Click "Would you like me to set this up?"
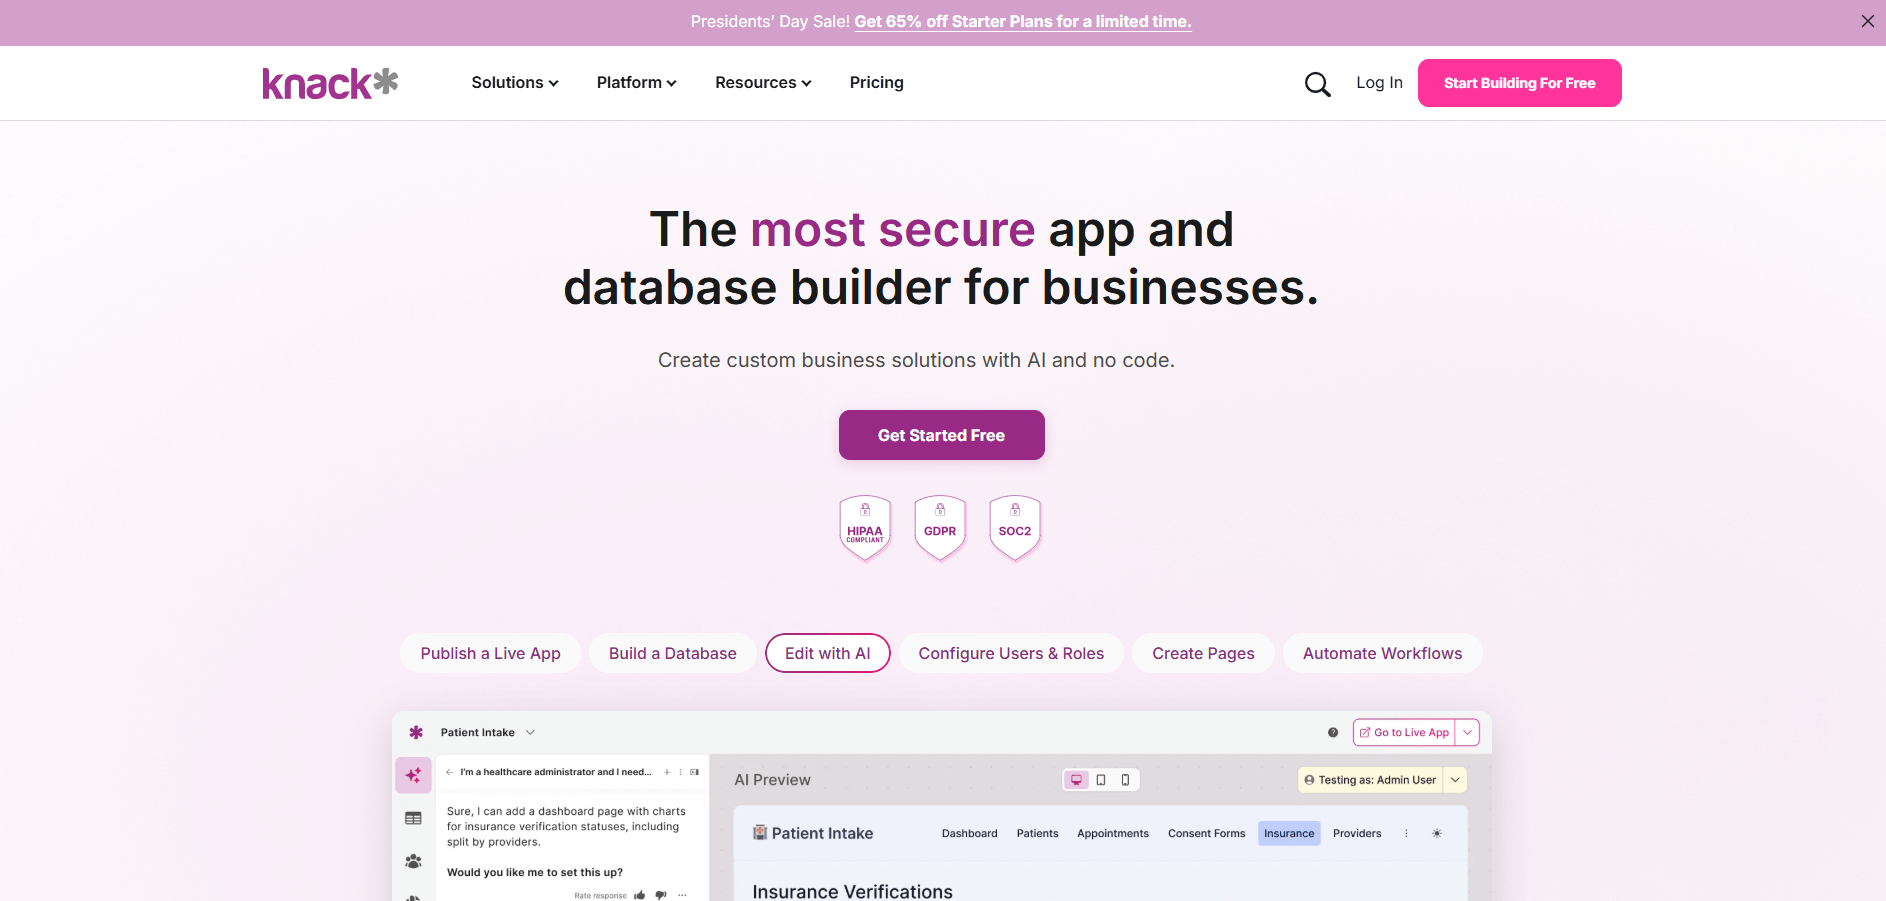The height and width of the screenshot is (901, 1886). 535,873
